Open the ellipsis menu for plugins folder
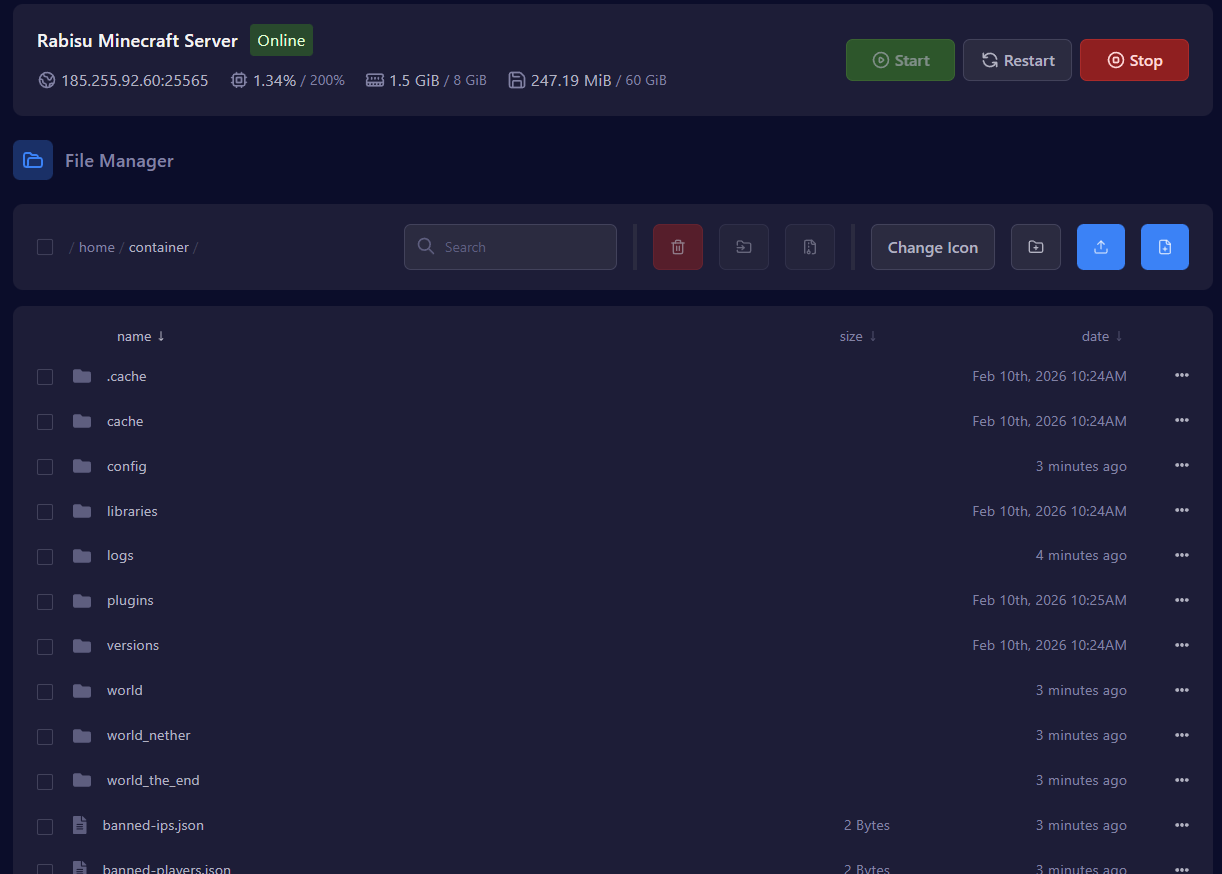 pyautogui.click(x=1182, y=600)
